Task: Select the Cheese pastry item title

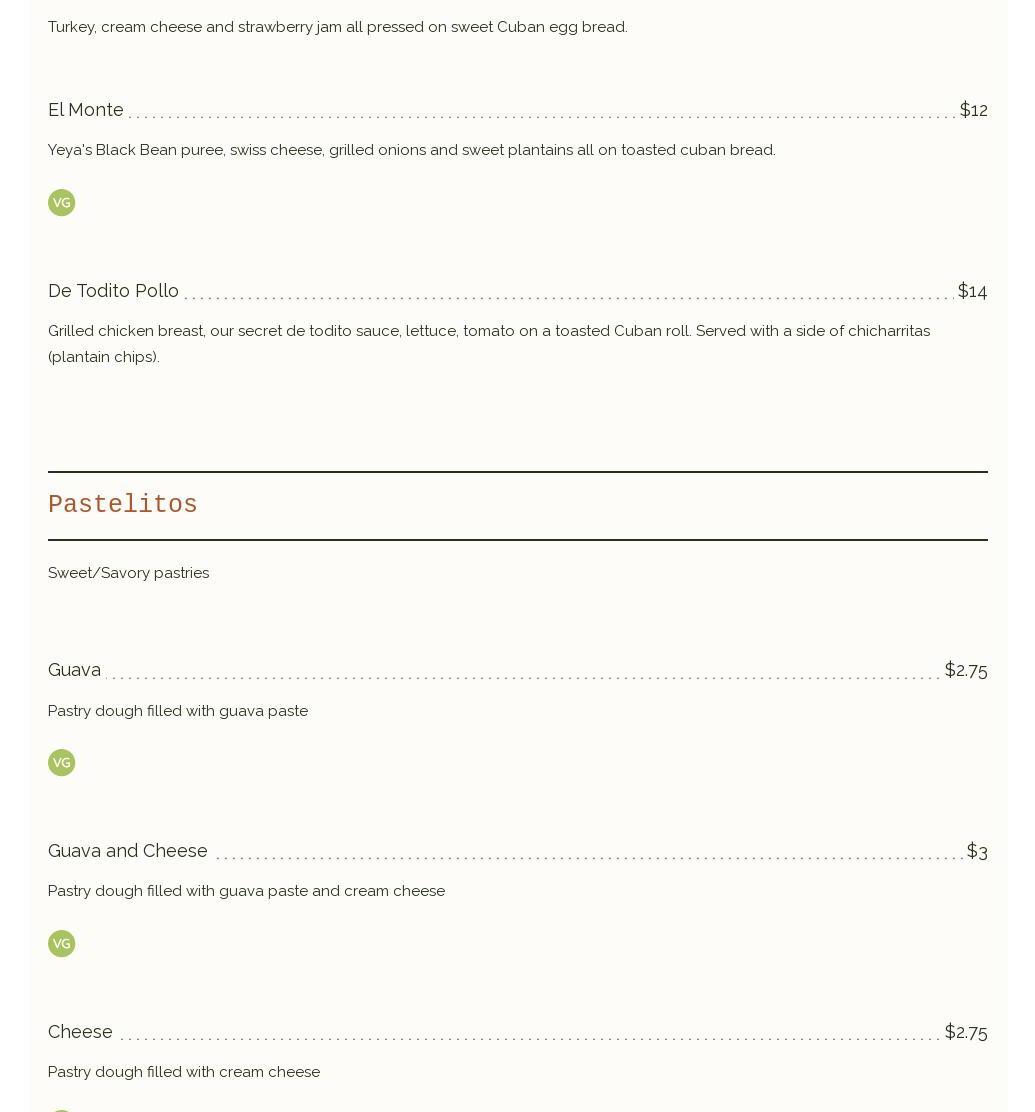Action: pos(80,1032)
